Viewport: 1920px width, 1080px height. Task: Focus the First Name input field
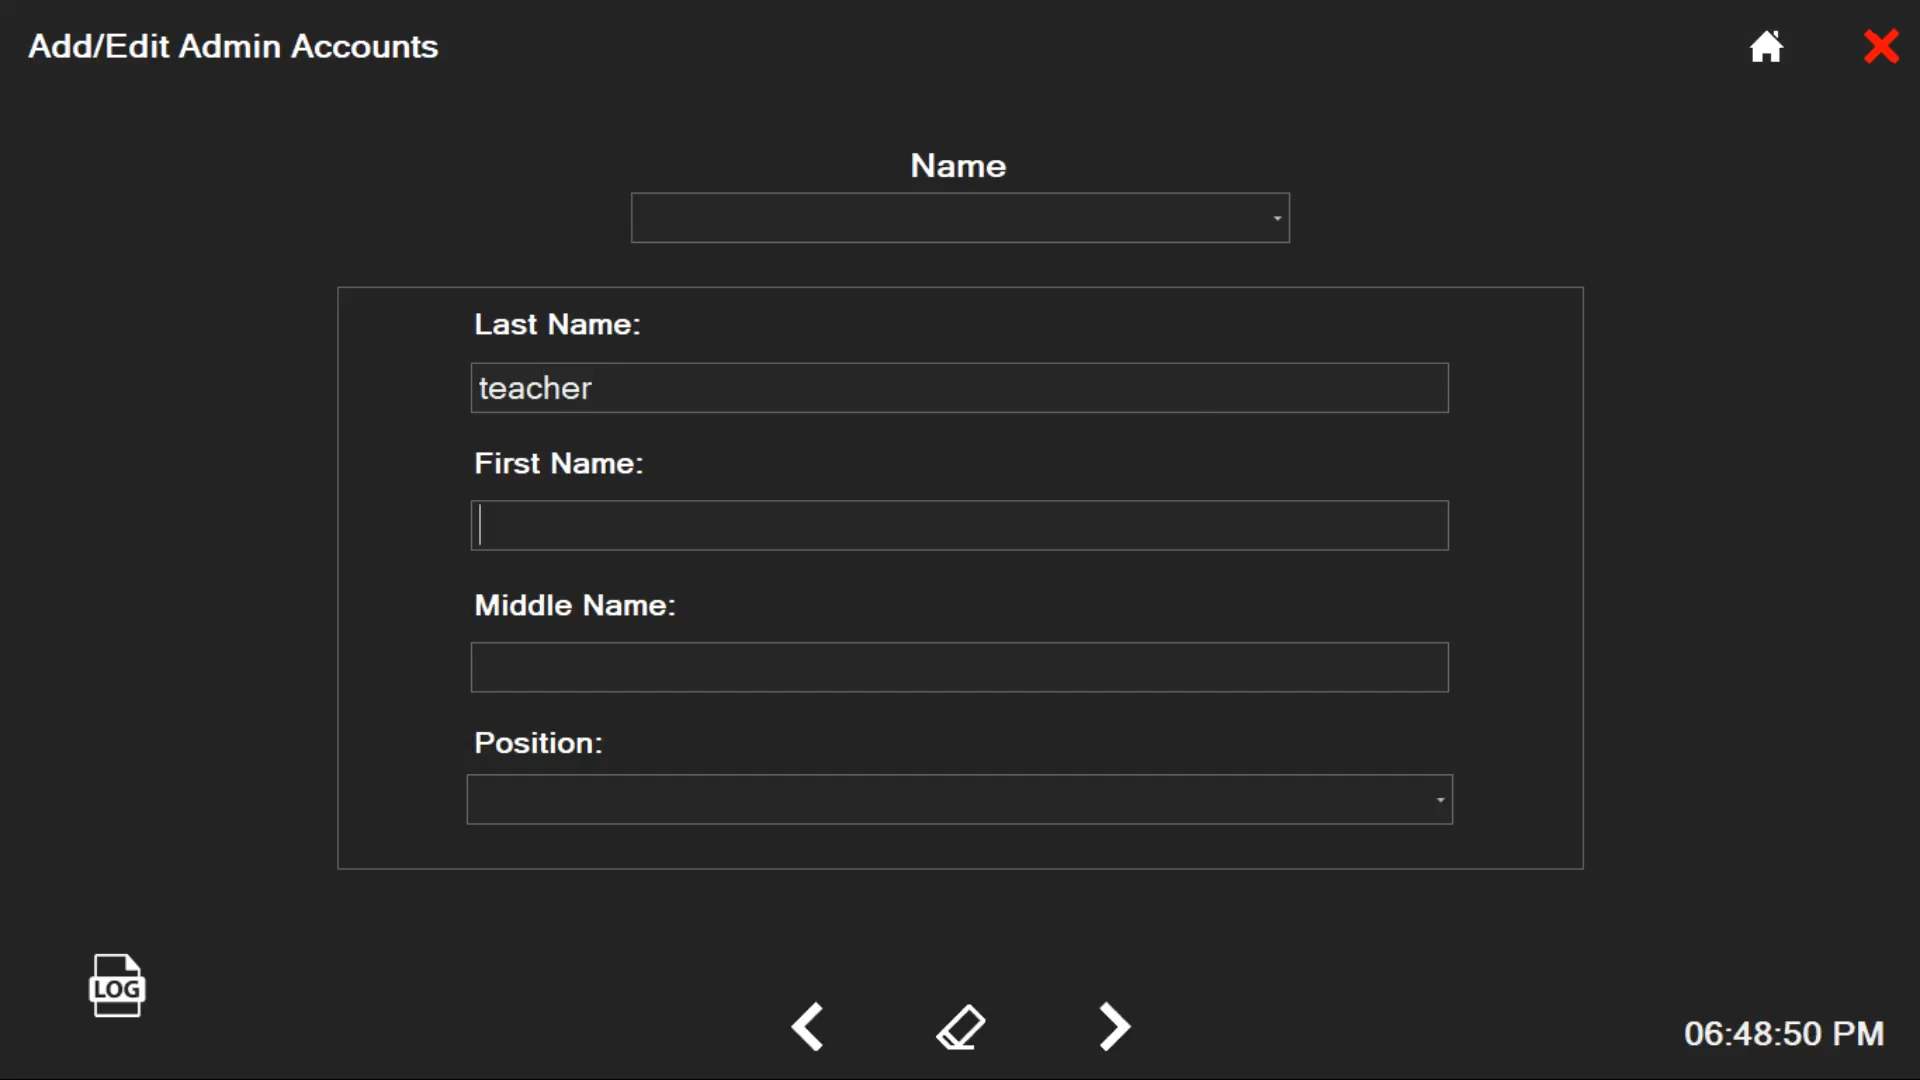960,526
